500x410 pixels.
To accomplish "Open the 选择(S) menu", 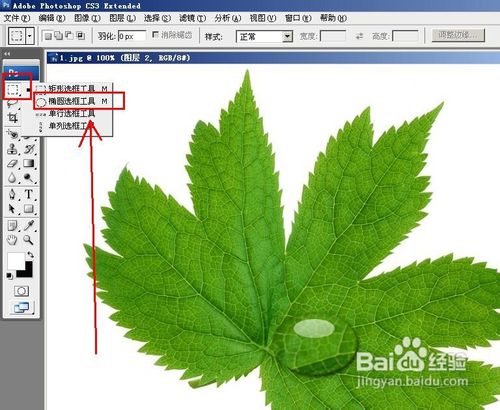I will click(157, 18).
